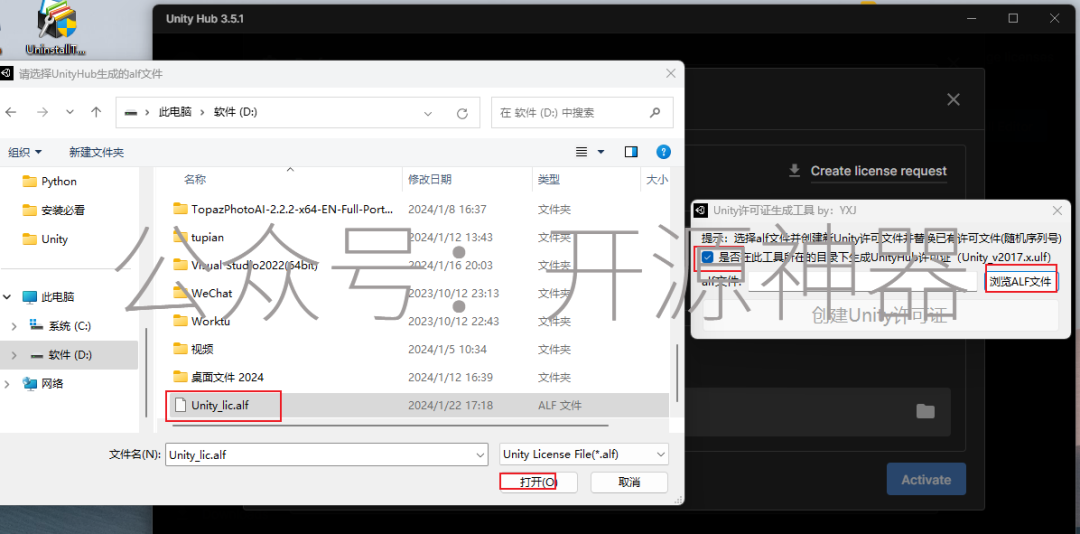Click the search magnifier icon

tap(655, 112)
